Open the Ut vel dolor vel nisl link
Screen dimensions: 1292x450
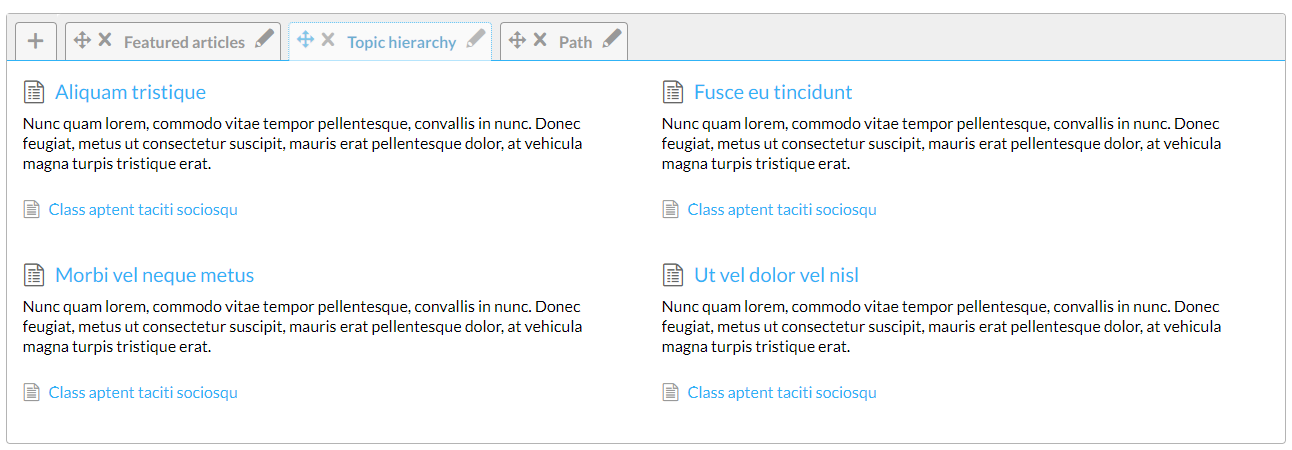pos(776,275)
